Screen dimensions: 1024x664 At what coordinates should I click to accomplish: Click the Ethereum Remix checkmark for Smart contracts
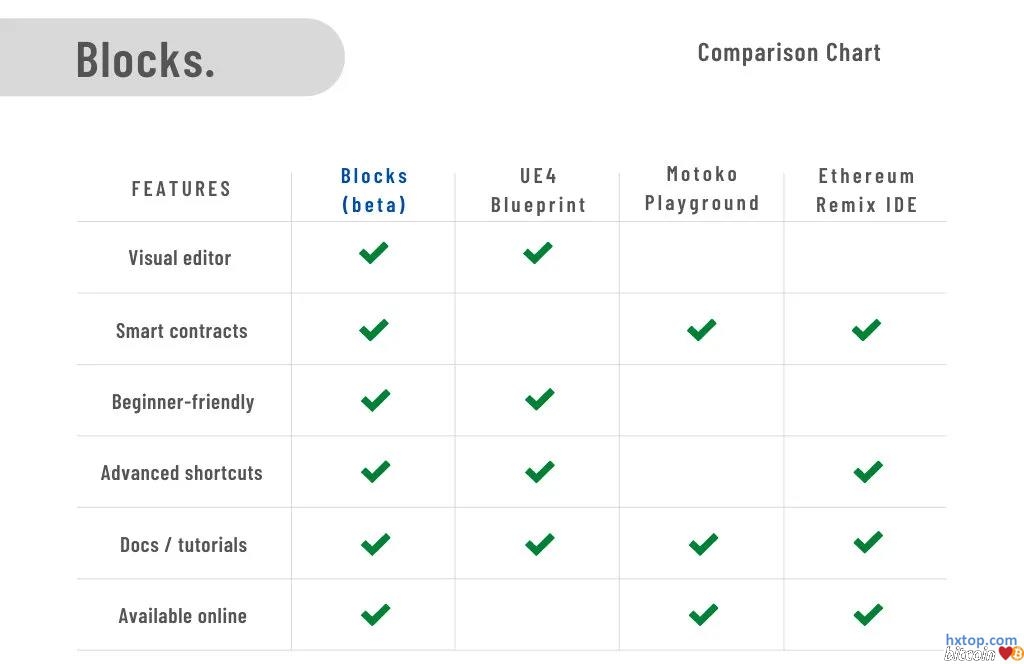click(866, 329)
